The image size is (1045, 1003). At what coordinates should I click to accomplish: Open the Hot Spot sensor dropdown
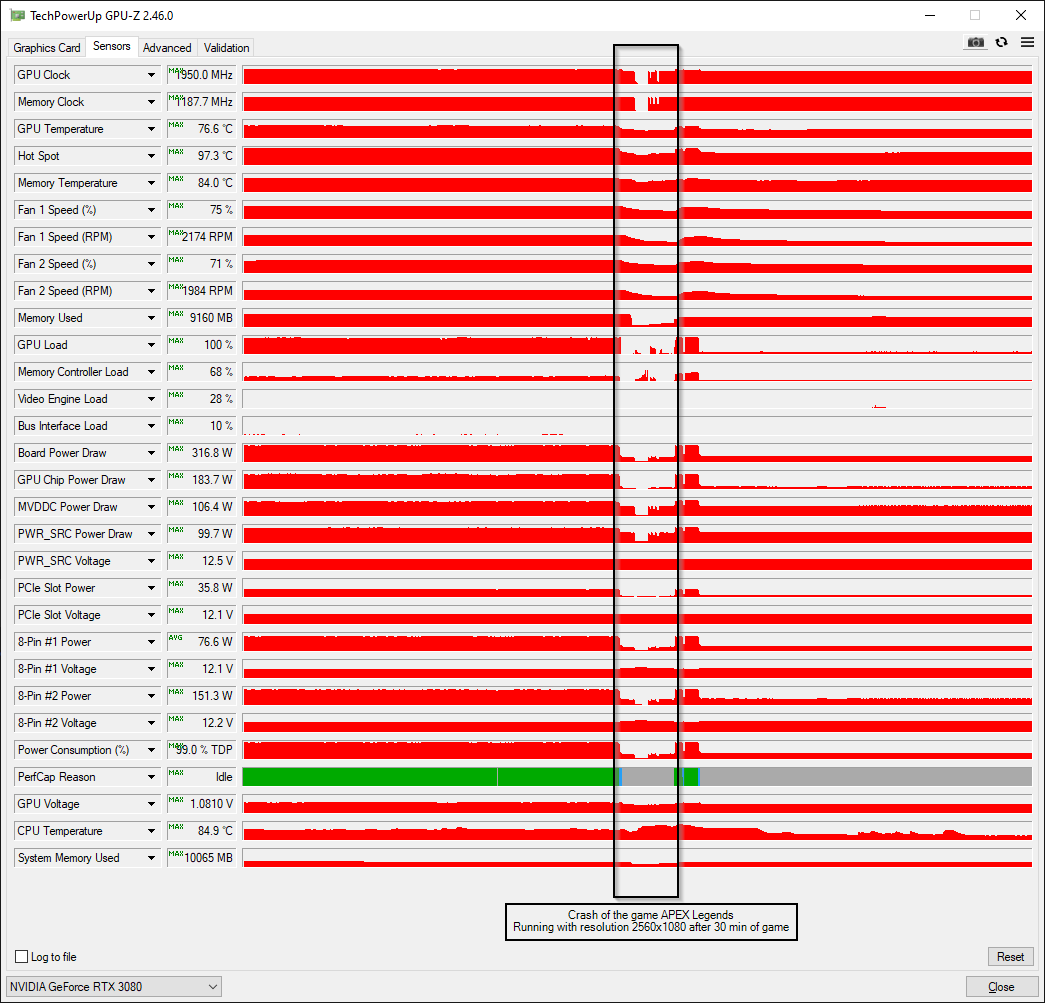click(151, 156)
